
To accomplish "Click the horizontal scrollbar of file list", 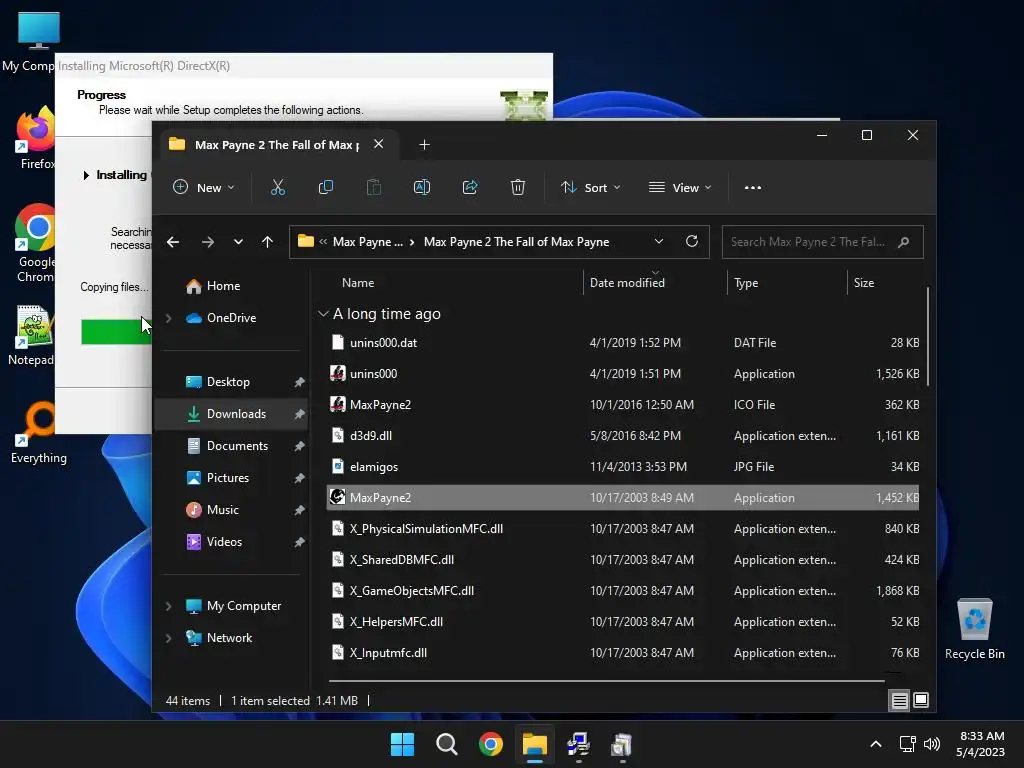I will tap(607, 681).
